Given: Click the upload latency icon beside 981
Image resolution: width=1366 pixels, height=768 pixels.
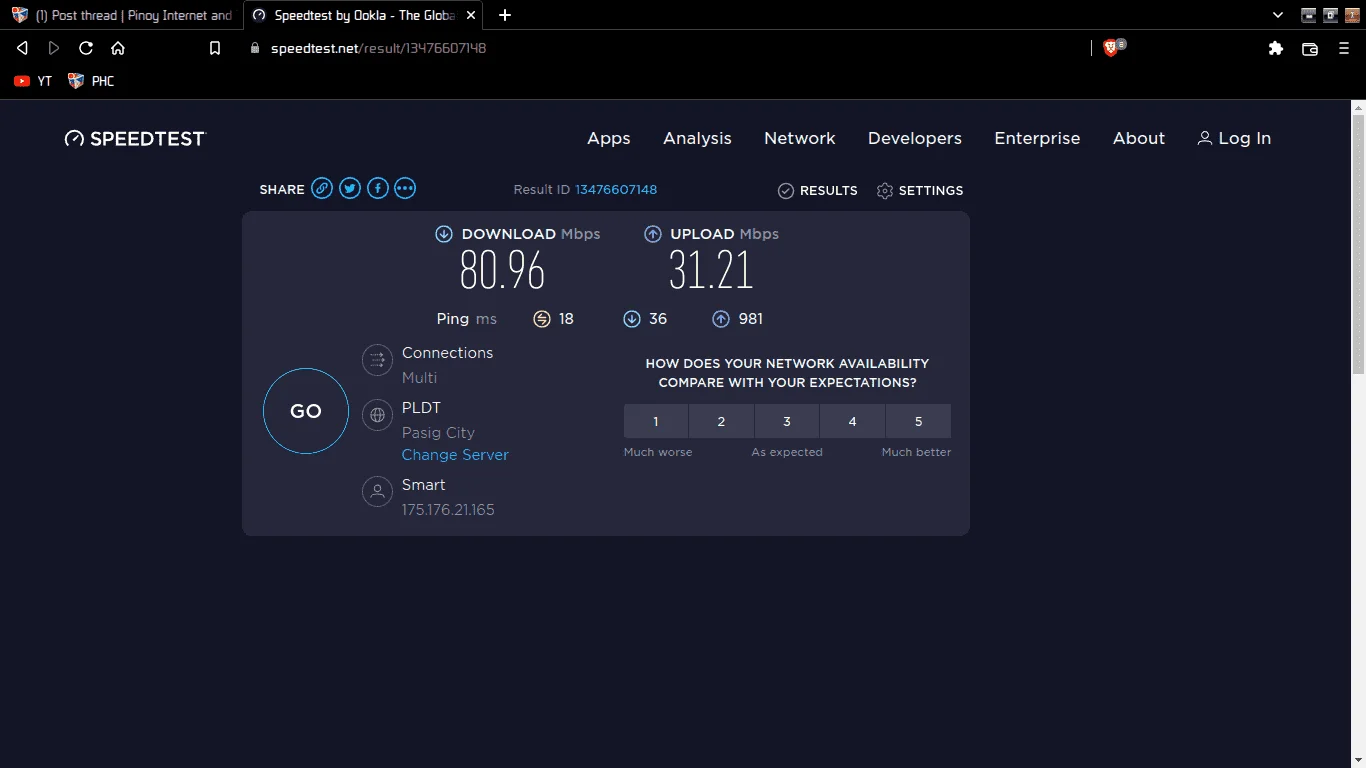Looking at the screenshot, I should [721, 319].
